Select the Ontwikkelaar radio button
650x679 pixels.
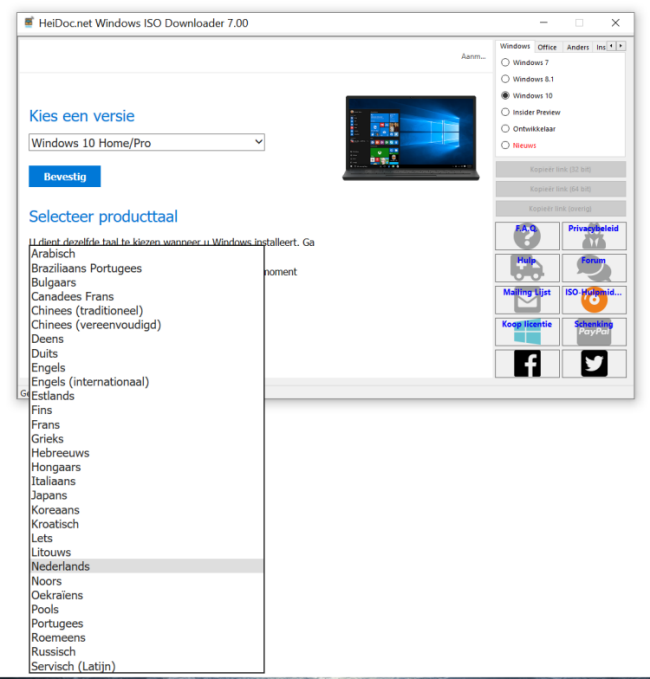coord(505,129)
